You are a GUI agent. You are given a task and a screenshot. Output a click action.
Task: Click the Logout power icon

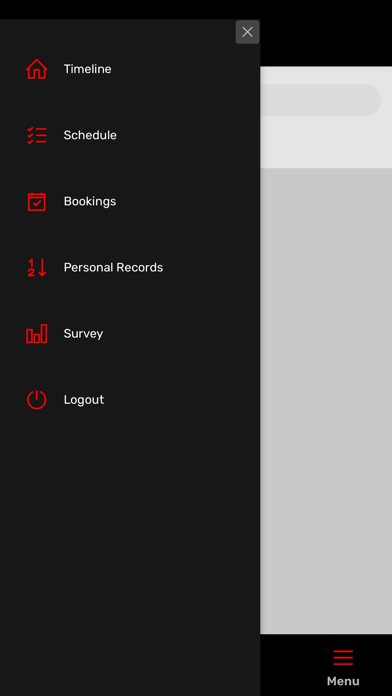pos(36,399)
